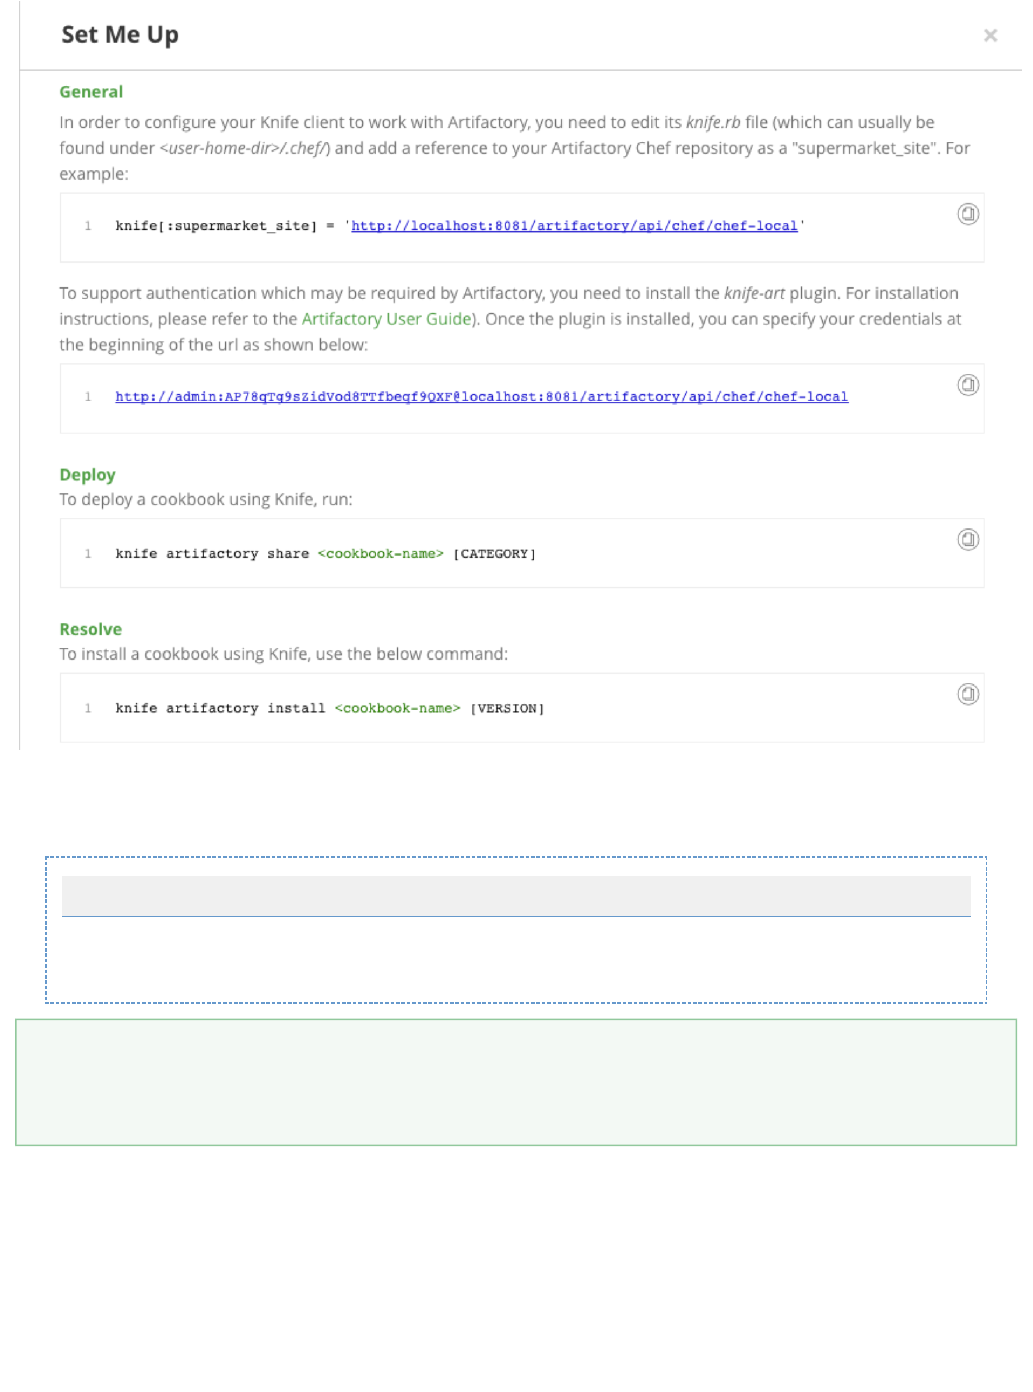Click the [VERSION] placeholder text
The width and height of the screenshot is (1033, 1392).
507,708
